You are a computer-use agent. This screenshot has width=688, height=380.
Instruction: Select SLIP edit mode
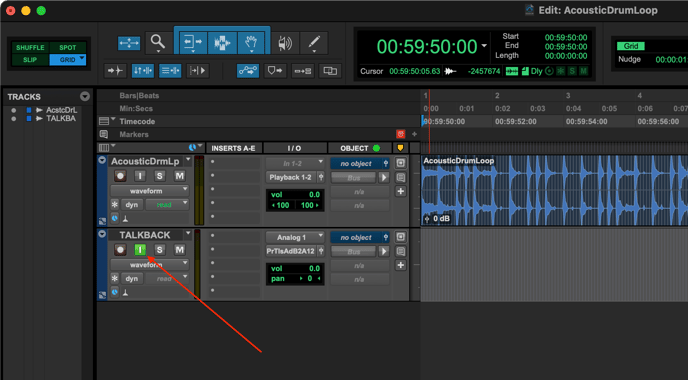click(x=30, y=60)
